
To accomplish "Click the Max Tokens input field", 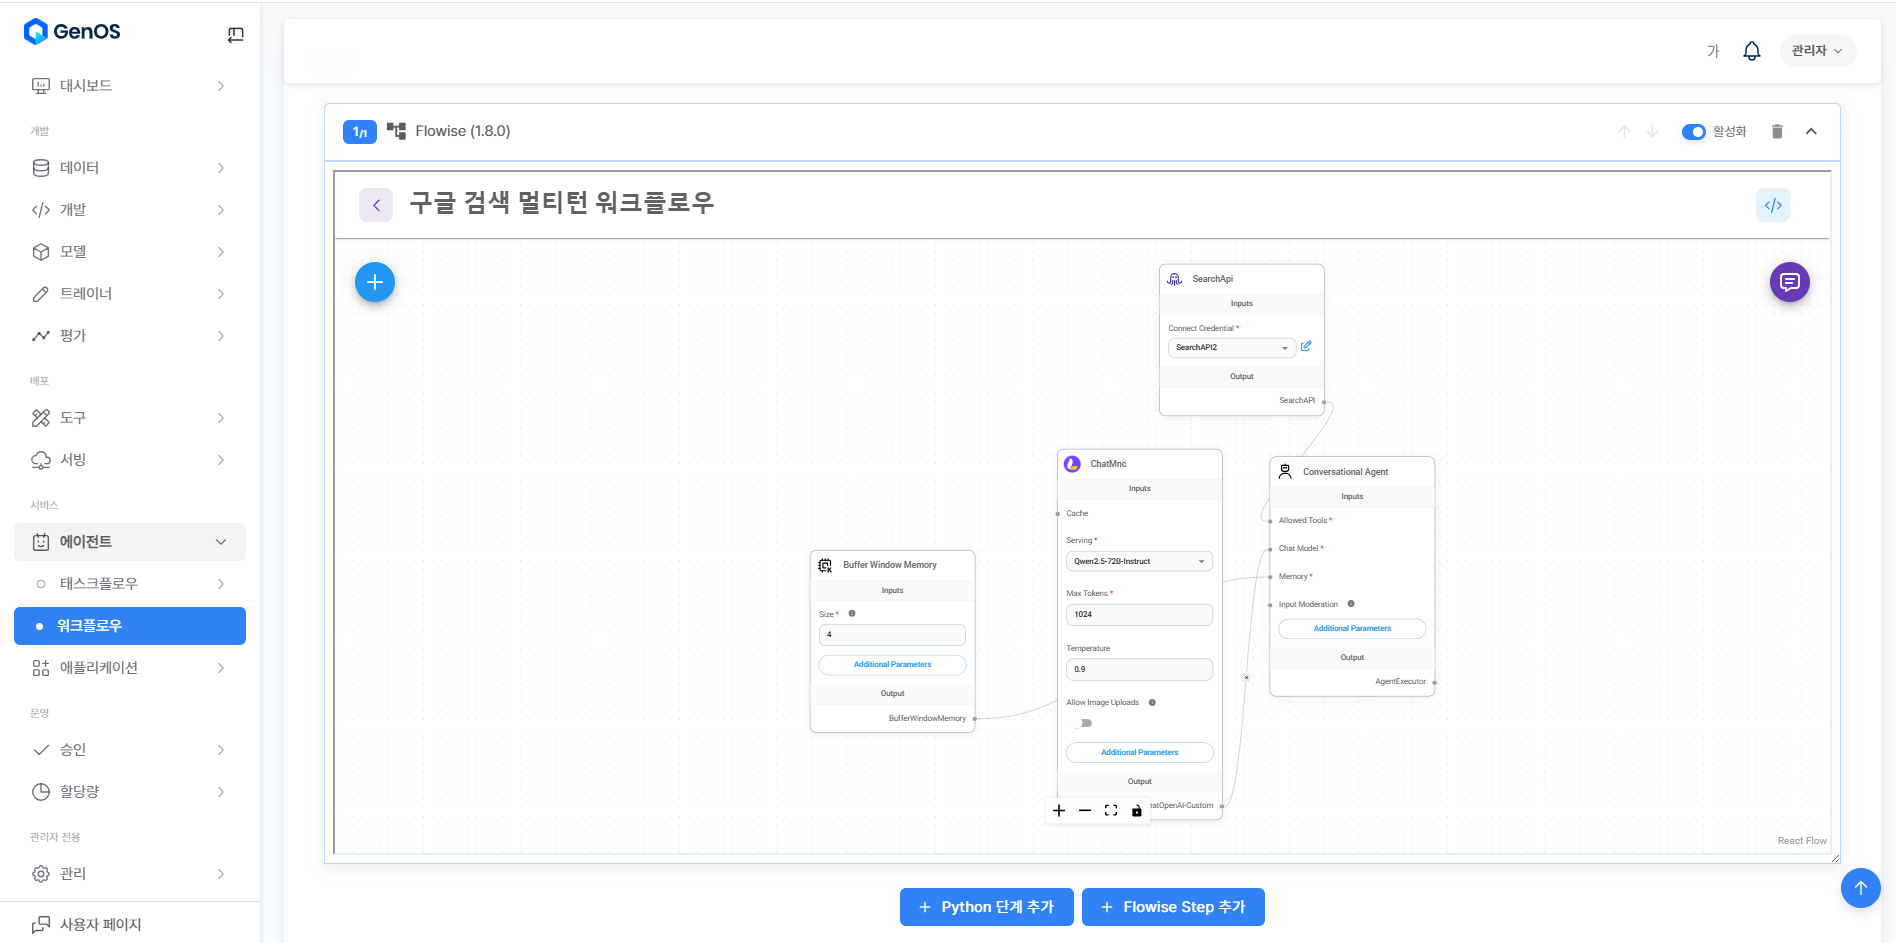I will pyautogui.click(x=1139, y=615).
